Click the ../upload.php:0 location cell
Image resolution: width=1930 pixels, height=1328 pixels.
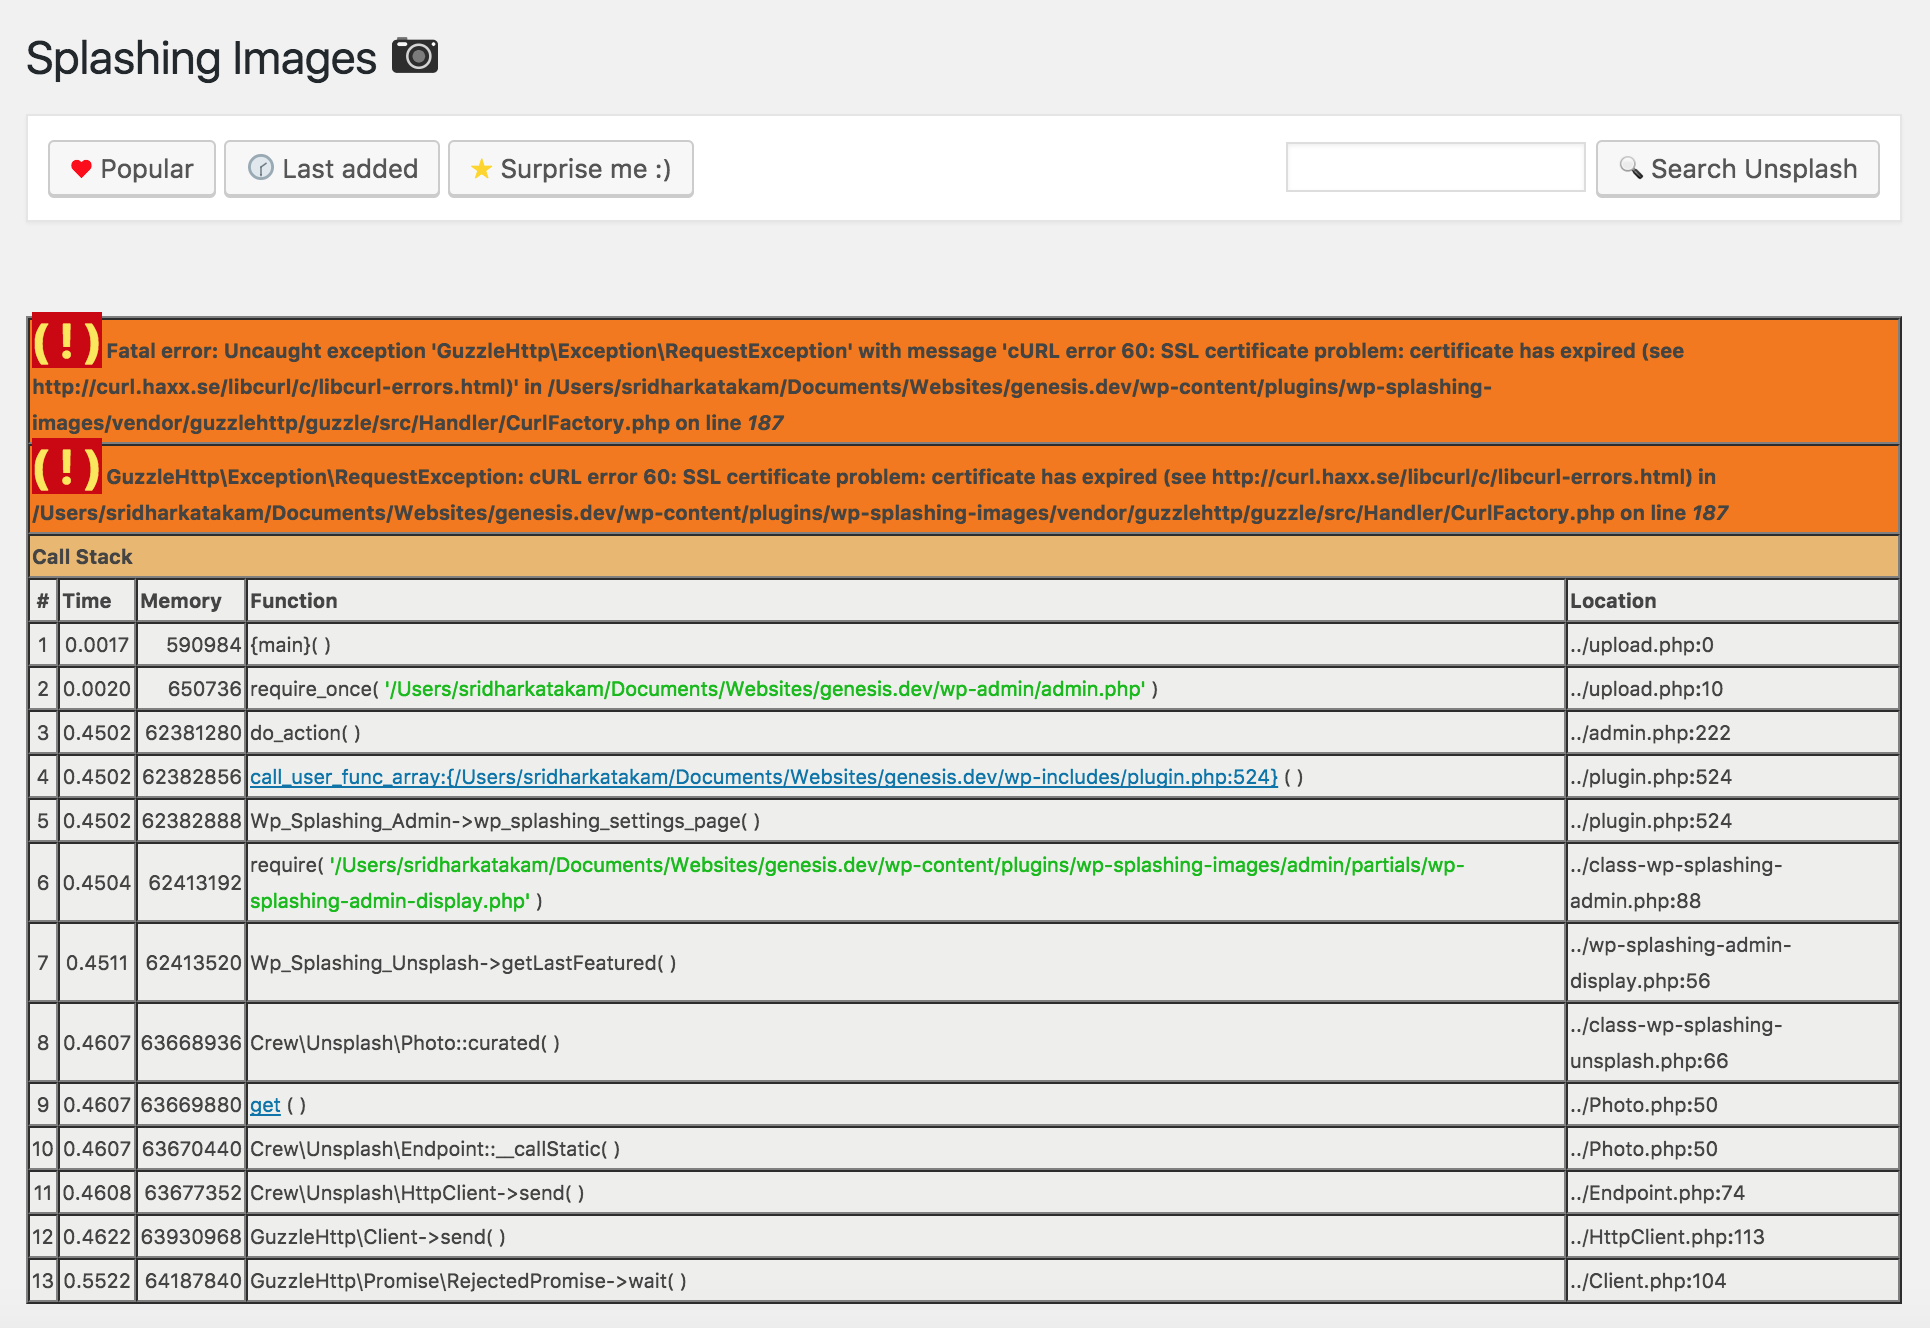click(x=1733, y=645)
